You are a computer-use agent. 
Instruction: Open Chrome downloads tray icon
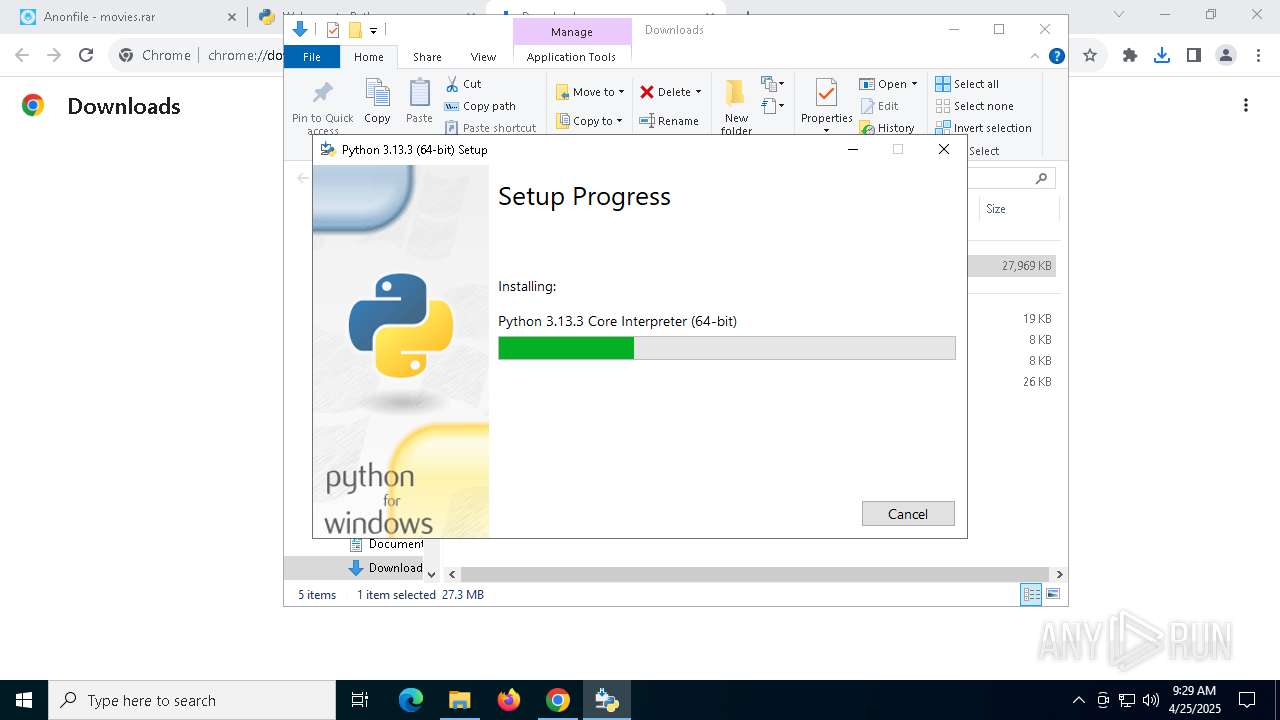(x=1161, y=56)
